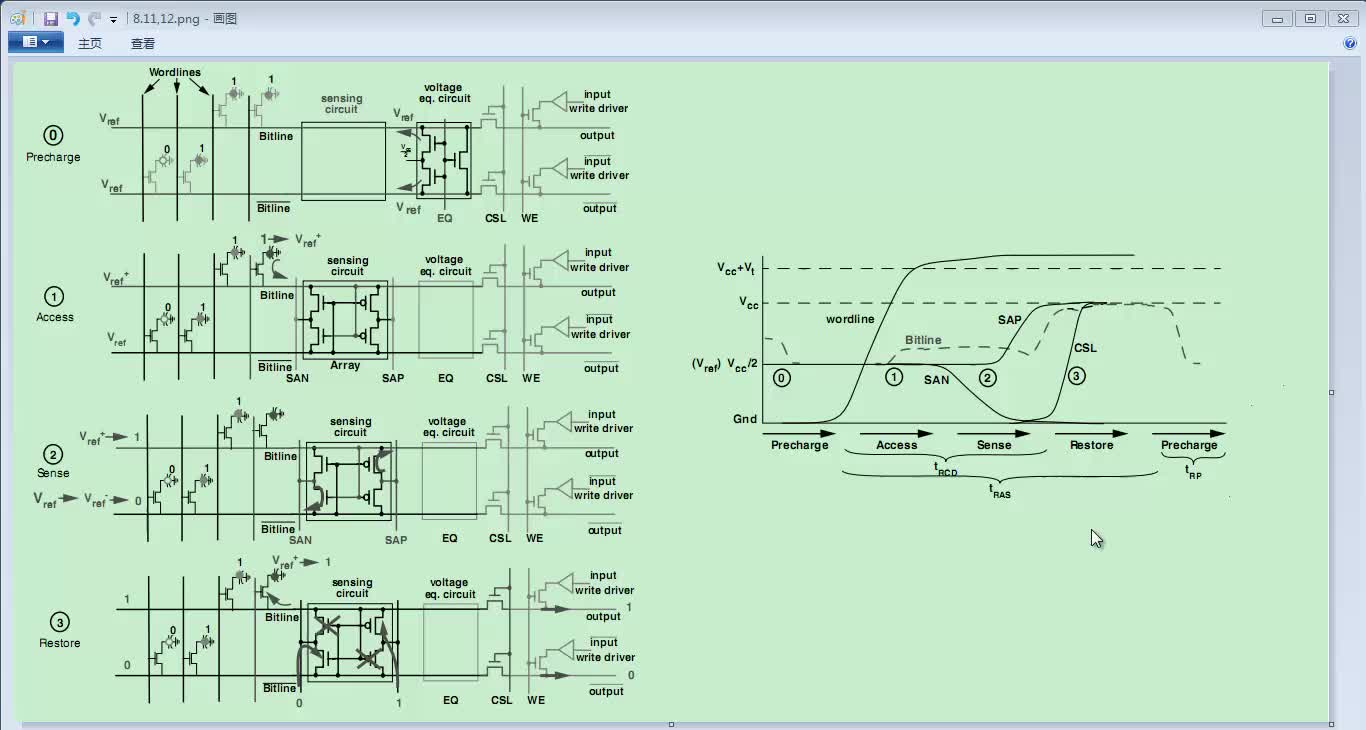This screenshot has width=1366, height=730.
Task: Click the lowercase 'wordline' curve label
Action: pos(850,319)
